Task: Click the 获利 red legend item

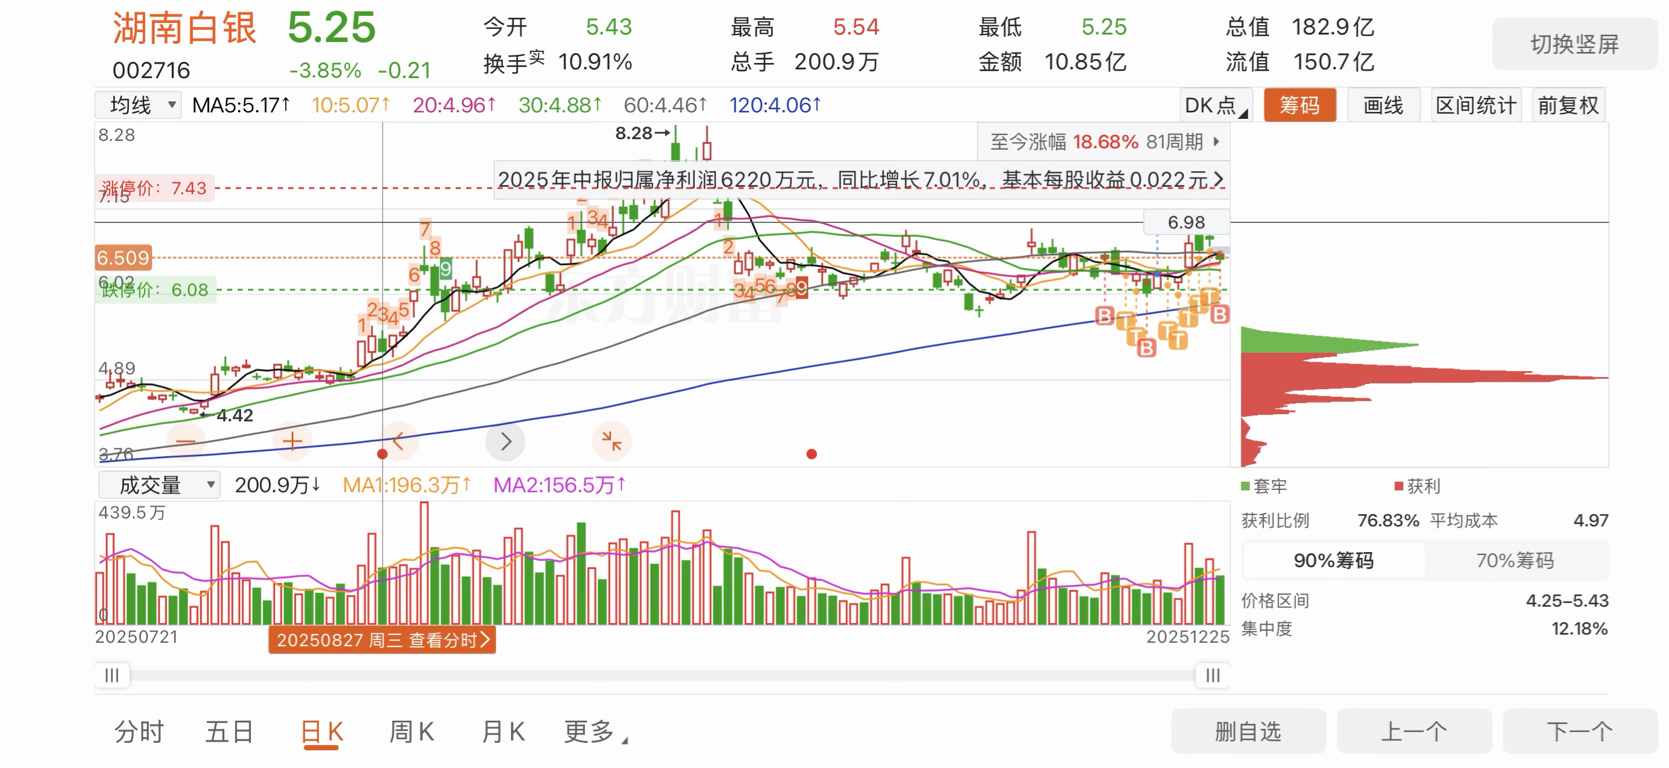Action: coord(1417,486)
